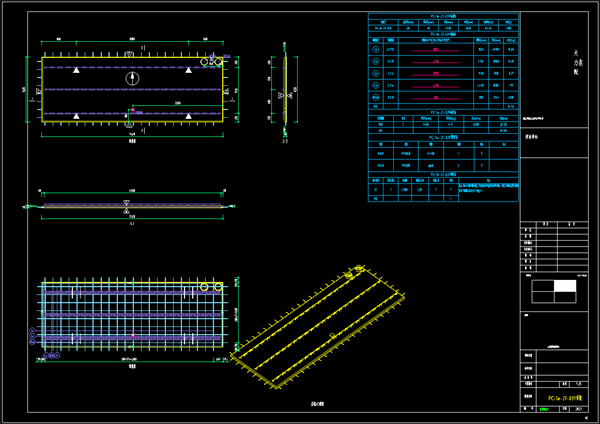Select magenta marker in the bottom reinforcement plan
The image size is (600, 424).
(133, 335)
